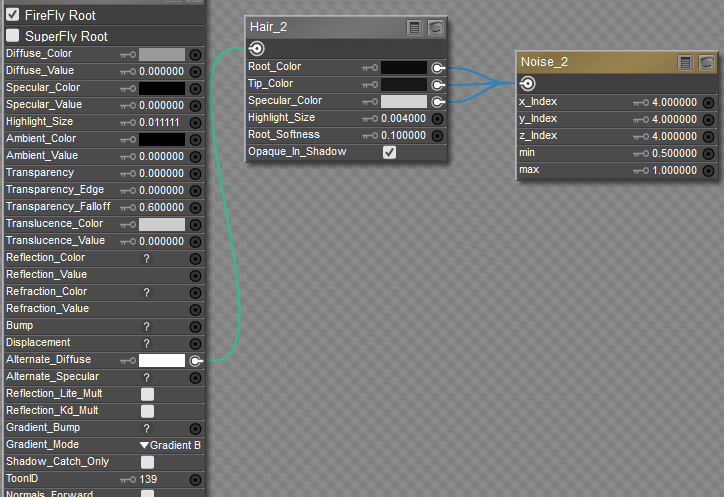Screen dimensions: 724x497
Task: Click the Noise_2 node parameter list icon
Action: (685, 63)
